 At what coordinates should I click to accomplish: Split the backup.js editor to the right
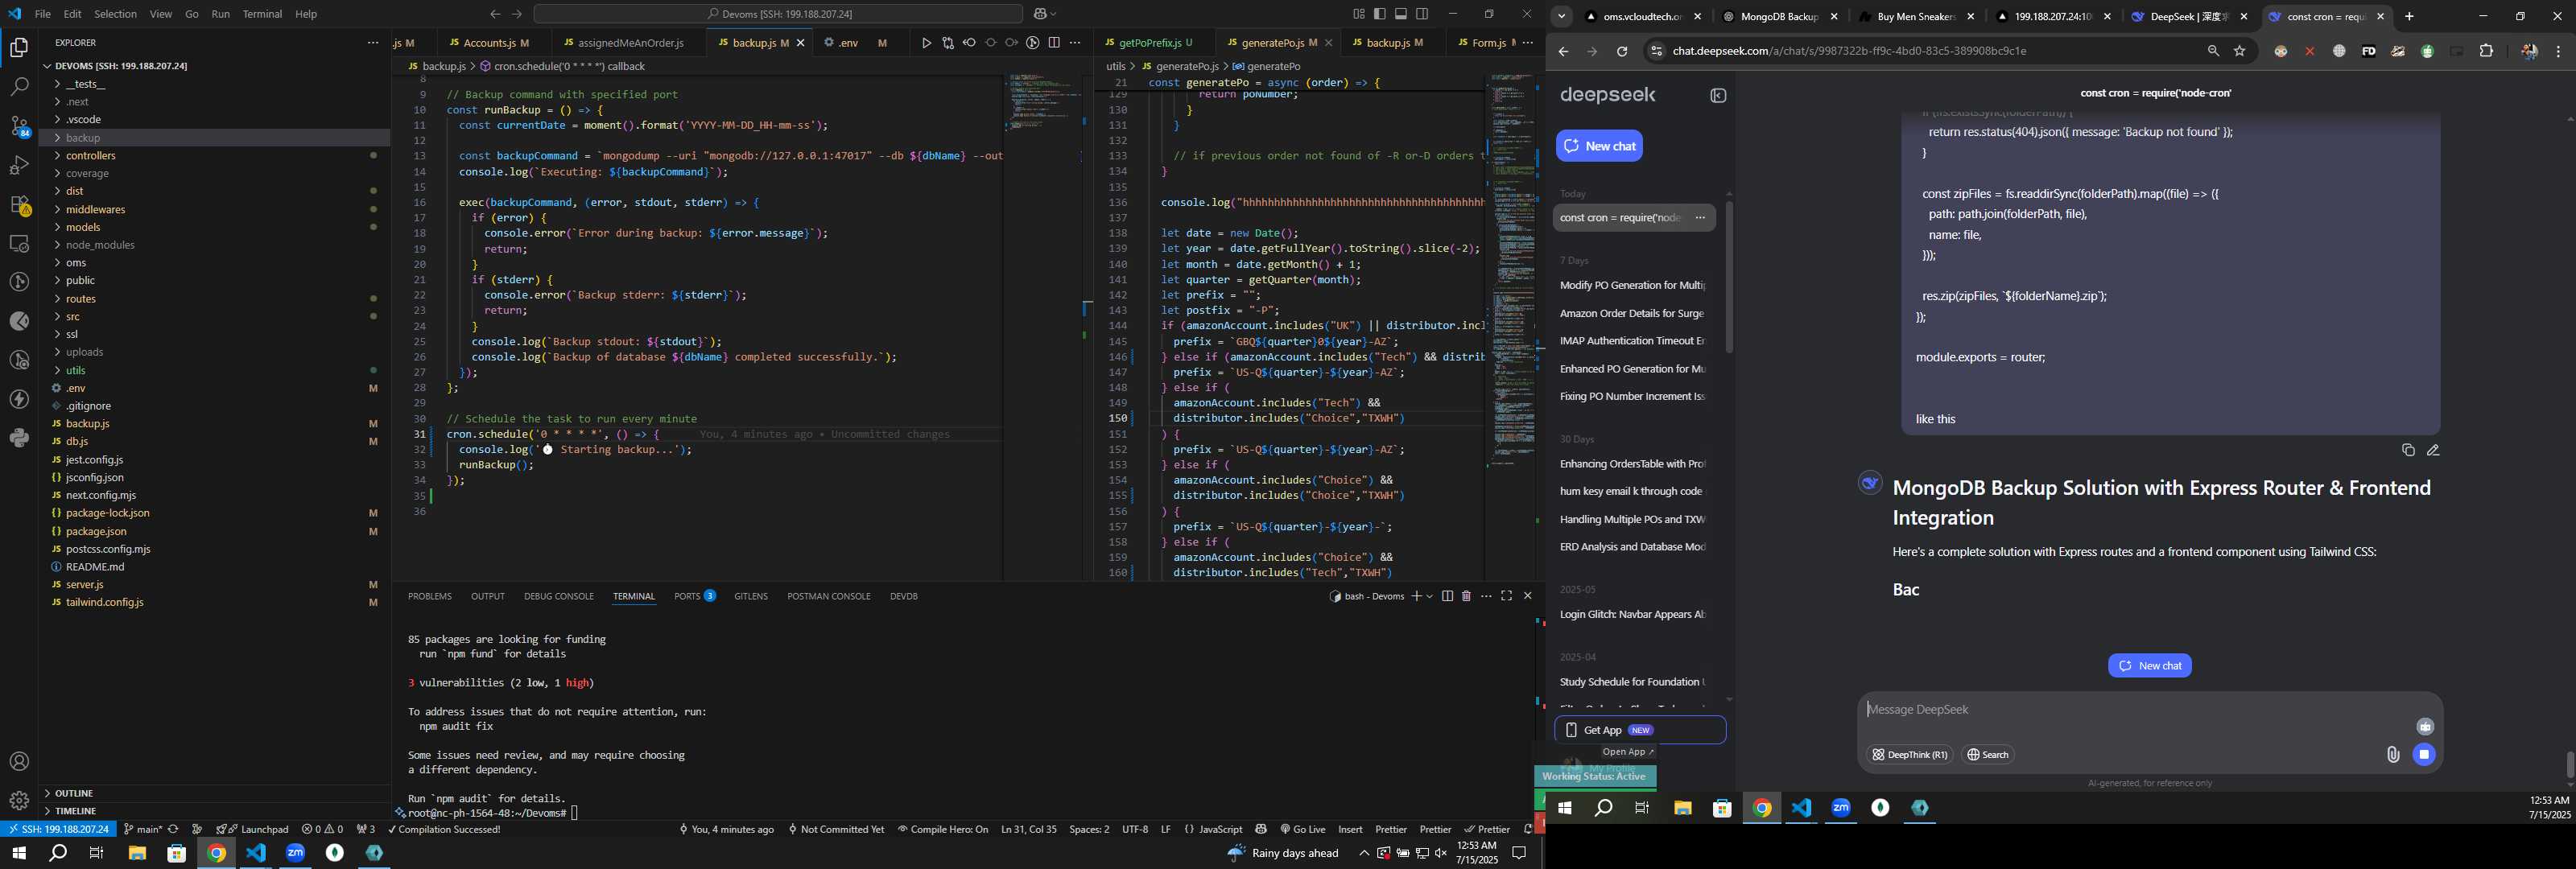coord(1054,43)
